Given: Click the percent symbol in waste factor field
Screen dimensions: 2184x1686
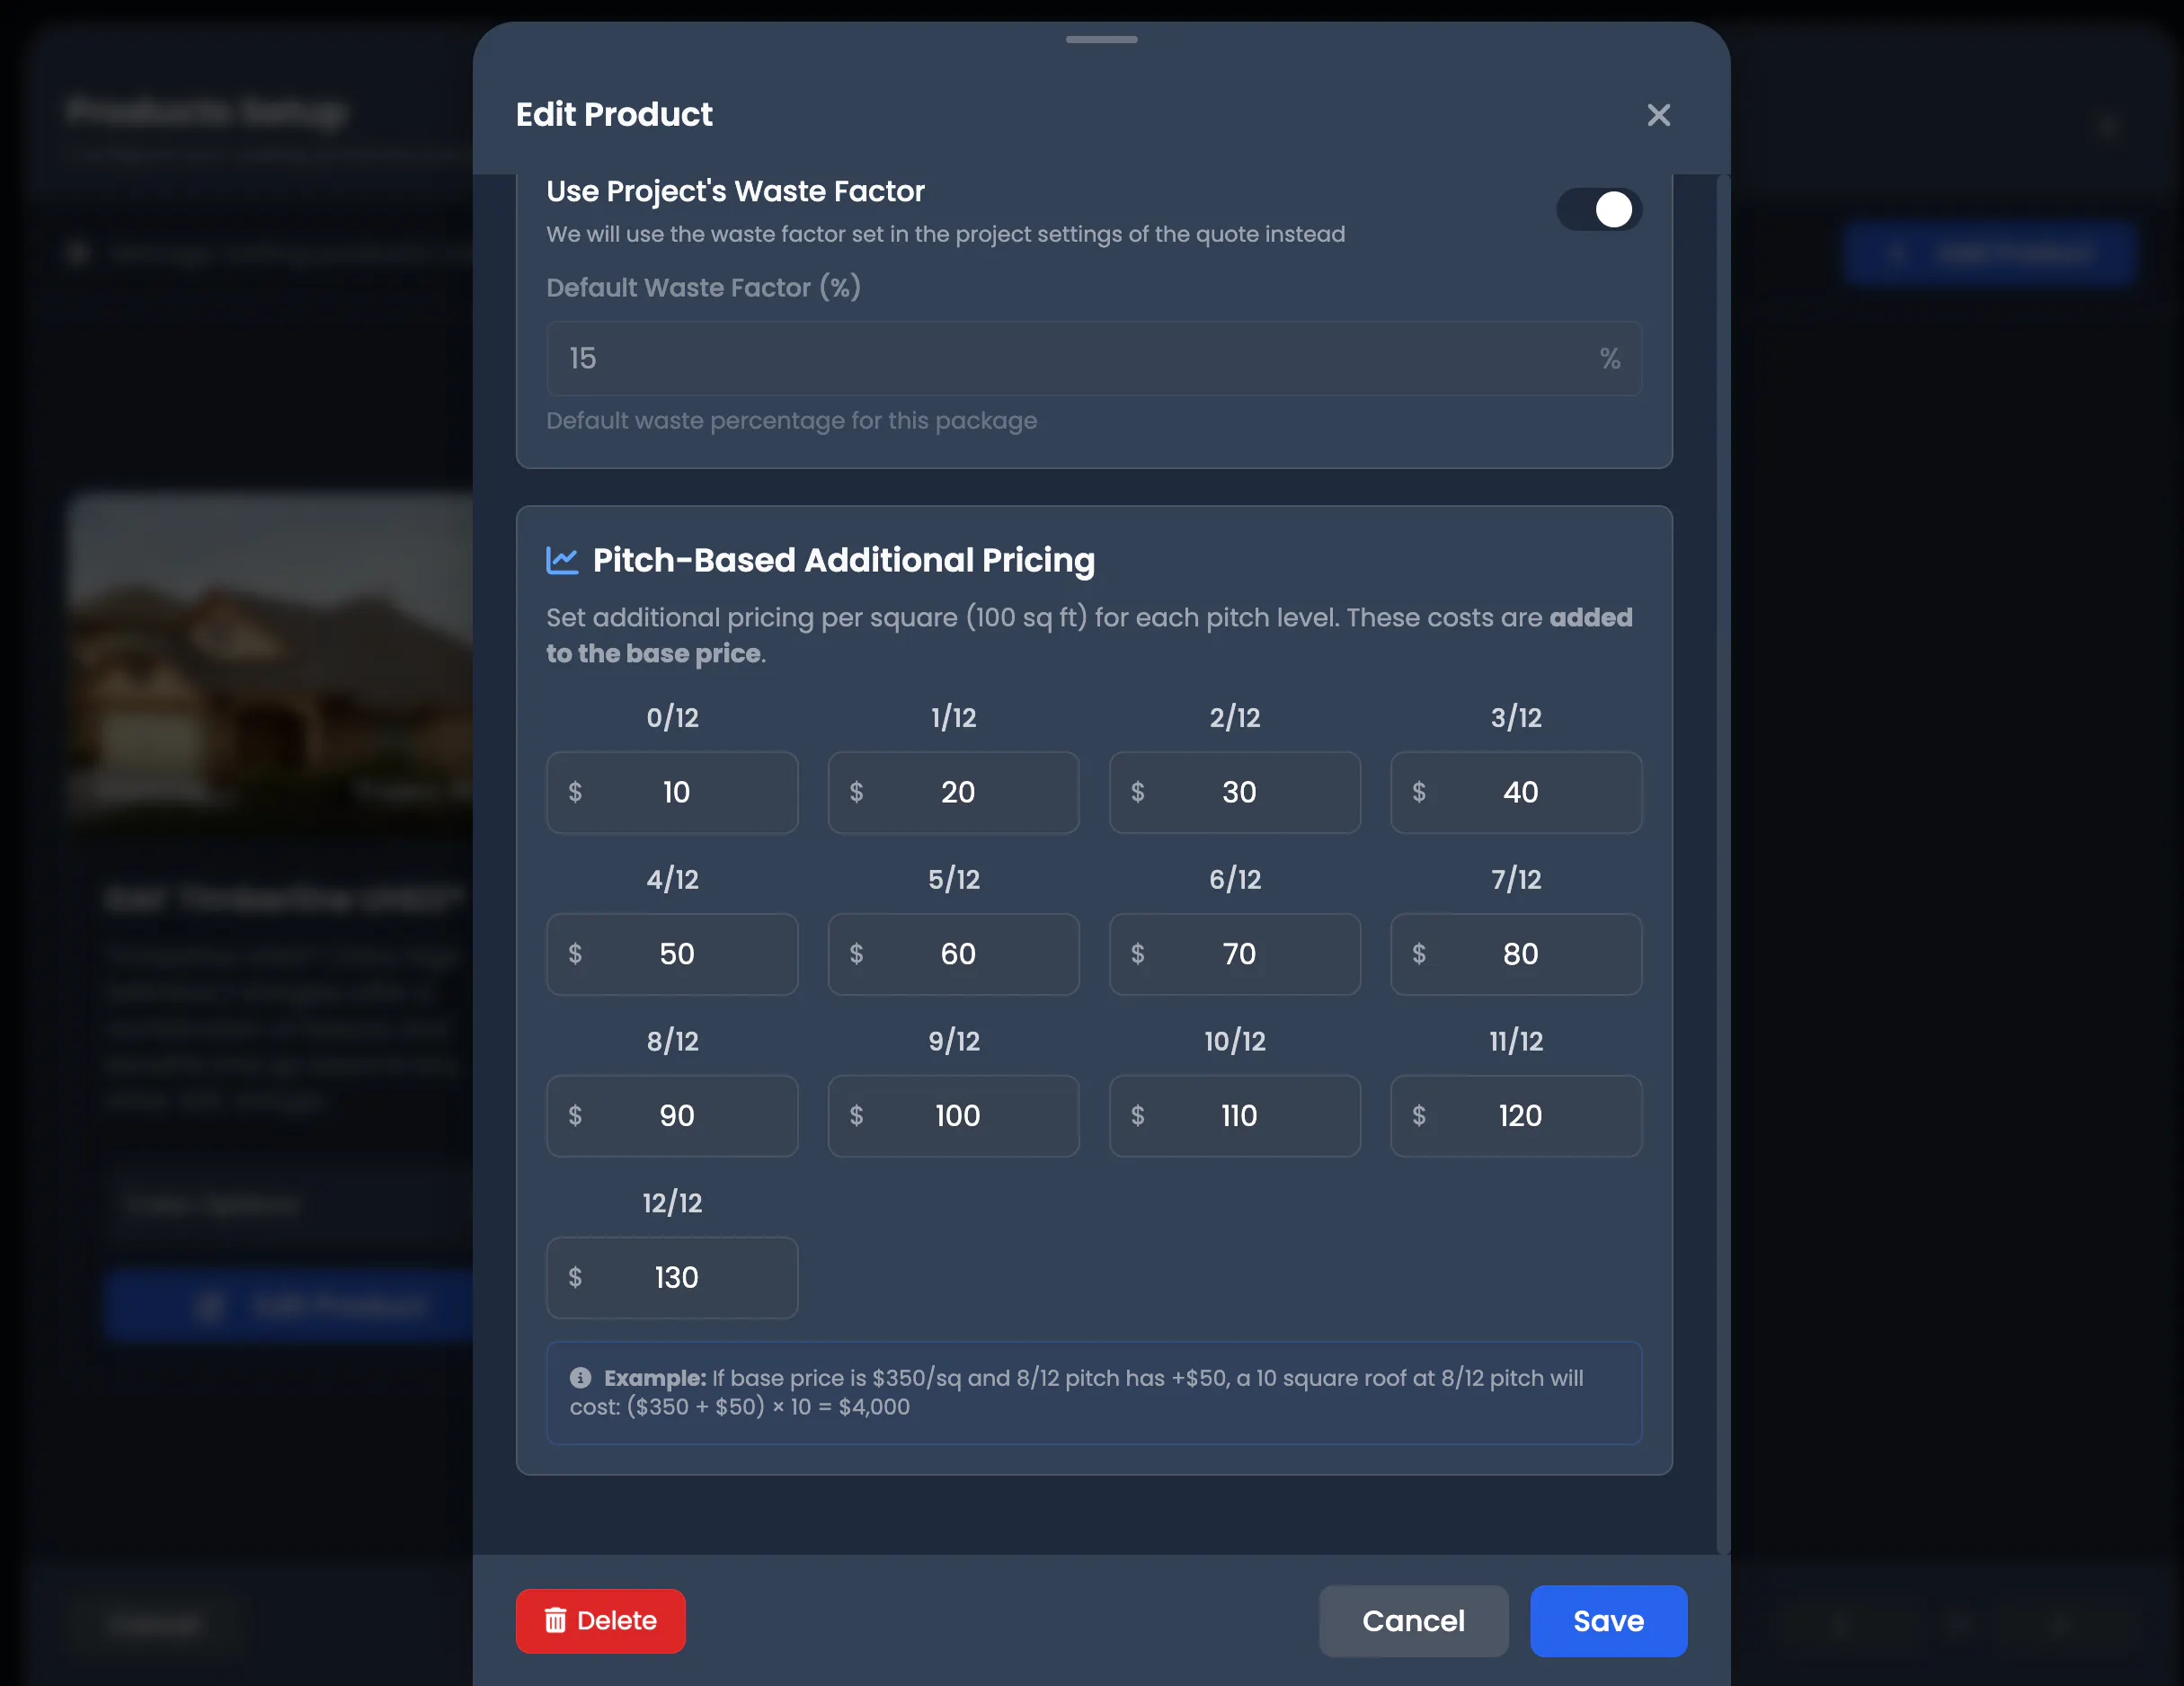Looking at the screenshot, I should click(x=1609, y=358).
